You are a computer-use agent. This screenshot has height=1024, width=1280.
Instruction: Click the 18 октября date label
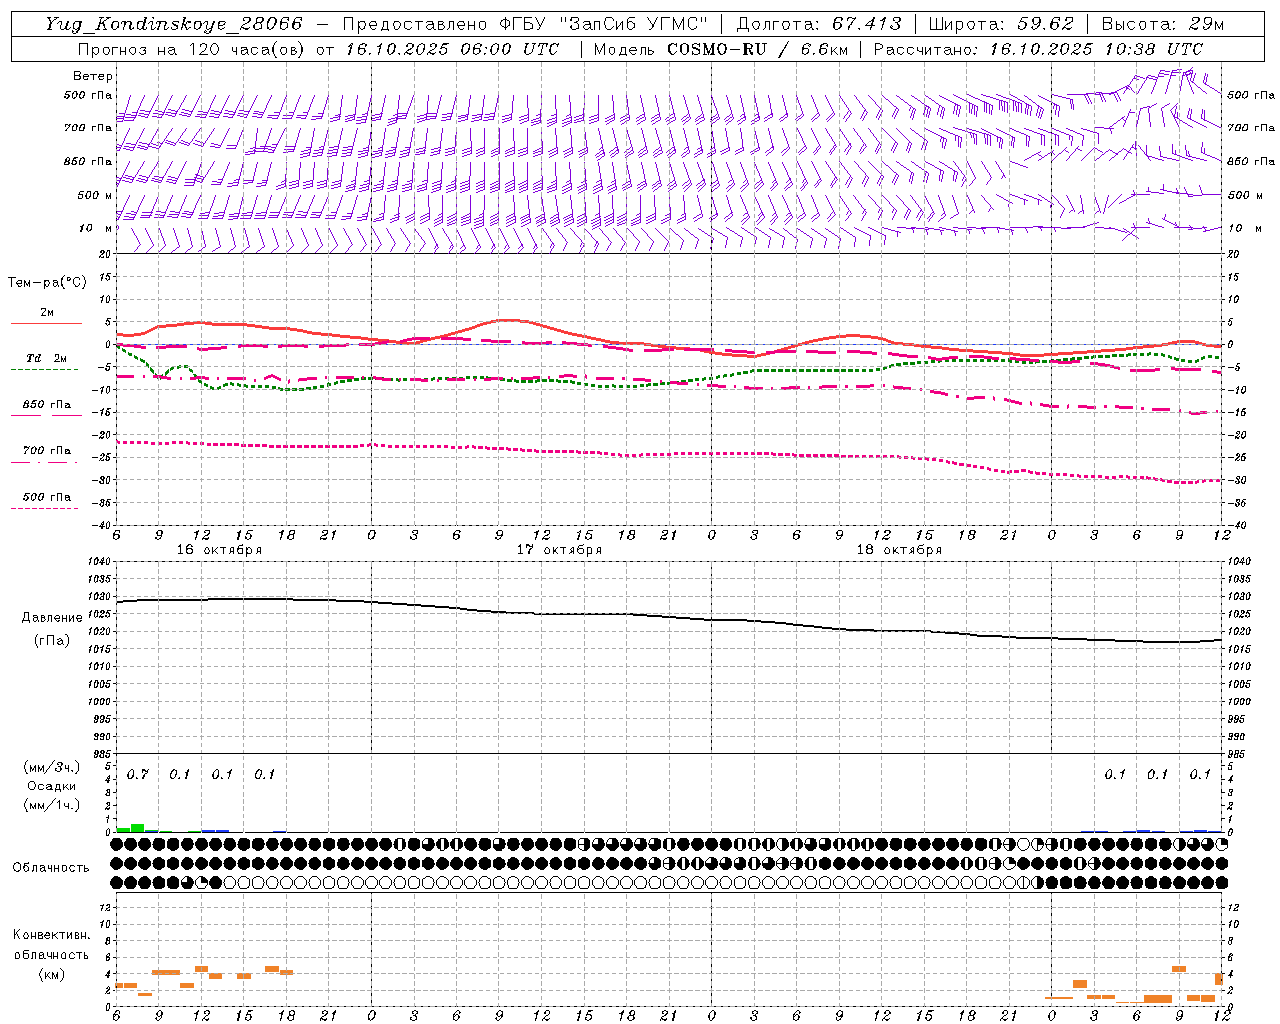(x=900, y=550)
